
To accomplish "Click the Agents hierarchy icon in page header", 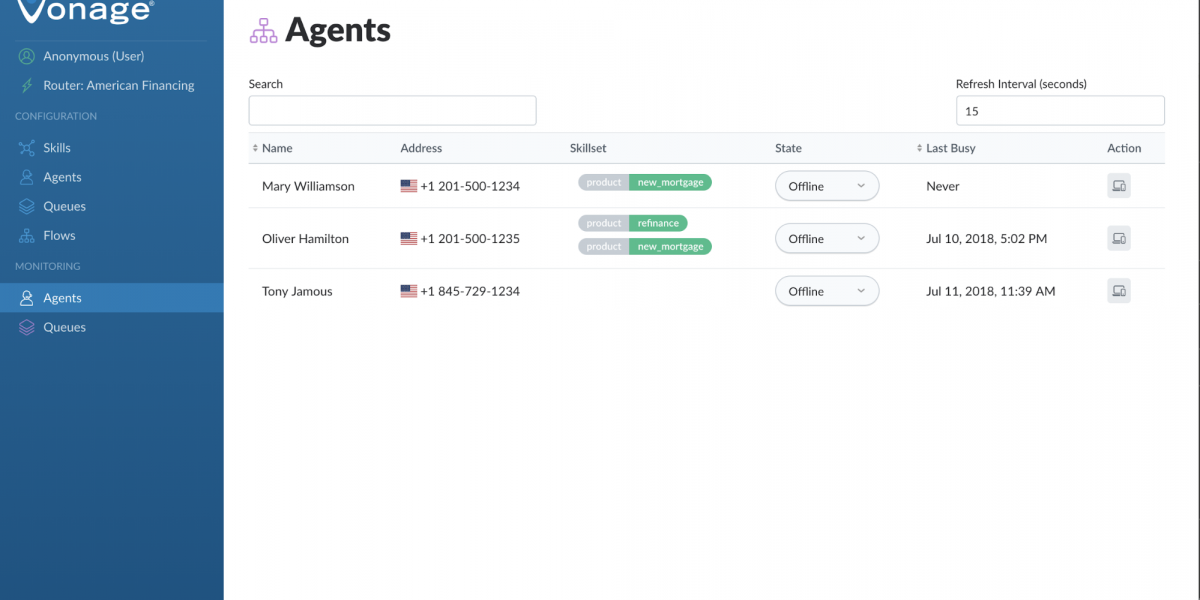I will (263, 31).
